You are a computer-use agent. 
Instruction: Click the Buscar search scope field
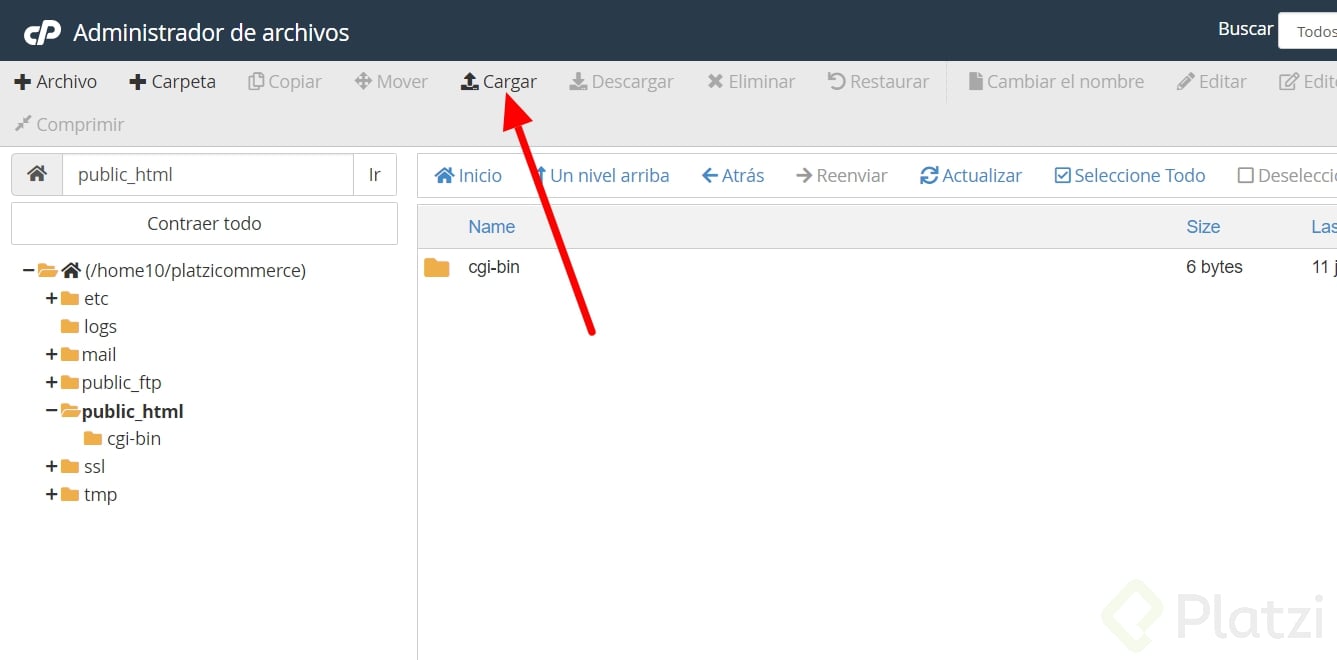(x=1308, y=32)
